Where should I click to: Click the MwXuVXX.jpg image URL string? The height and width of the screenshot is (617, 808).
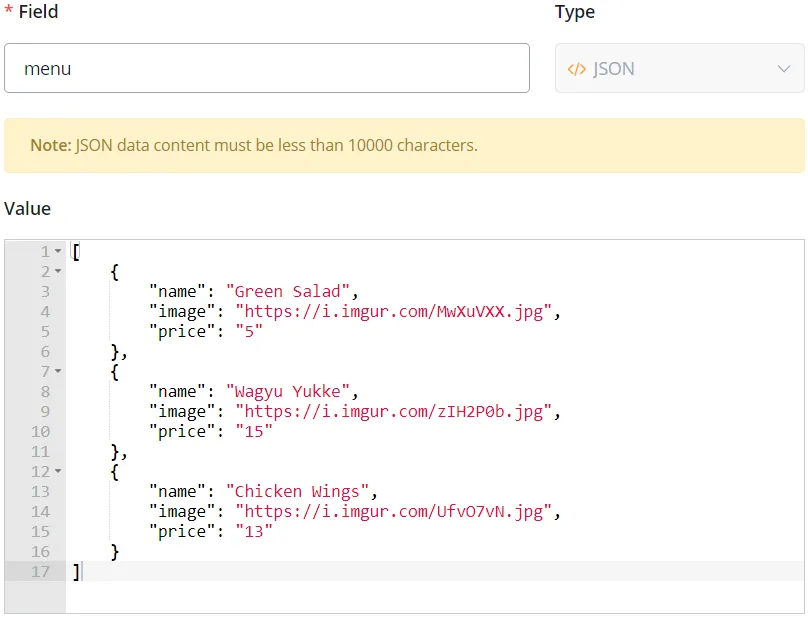tap(394, 312)
